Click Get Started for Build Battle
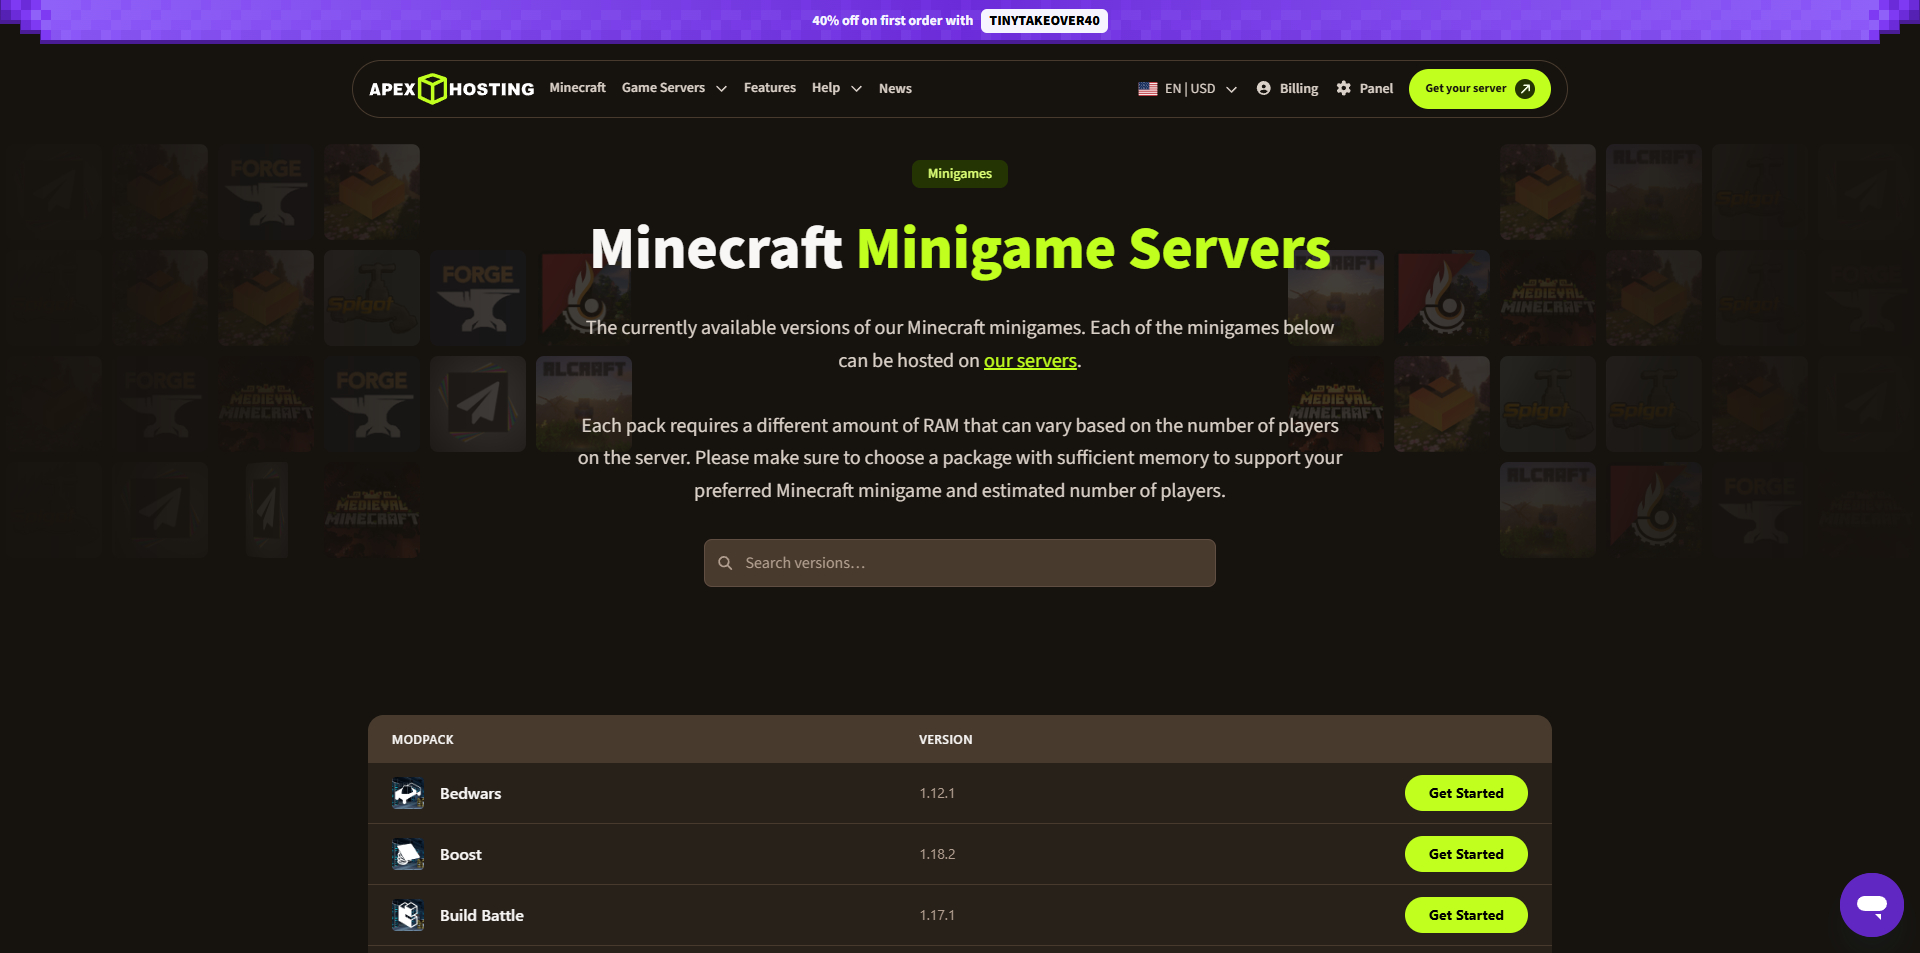This screenshot has width=1920, height=953. click(1466, 915)
